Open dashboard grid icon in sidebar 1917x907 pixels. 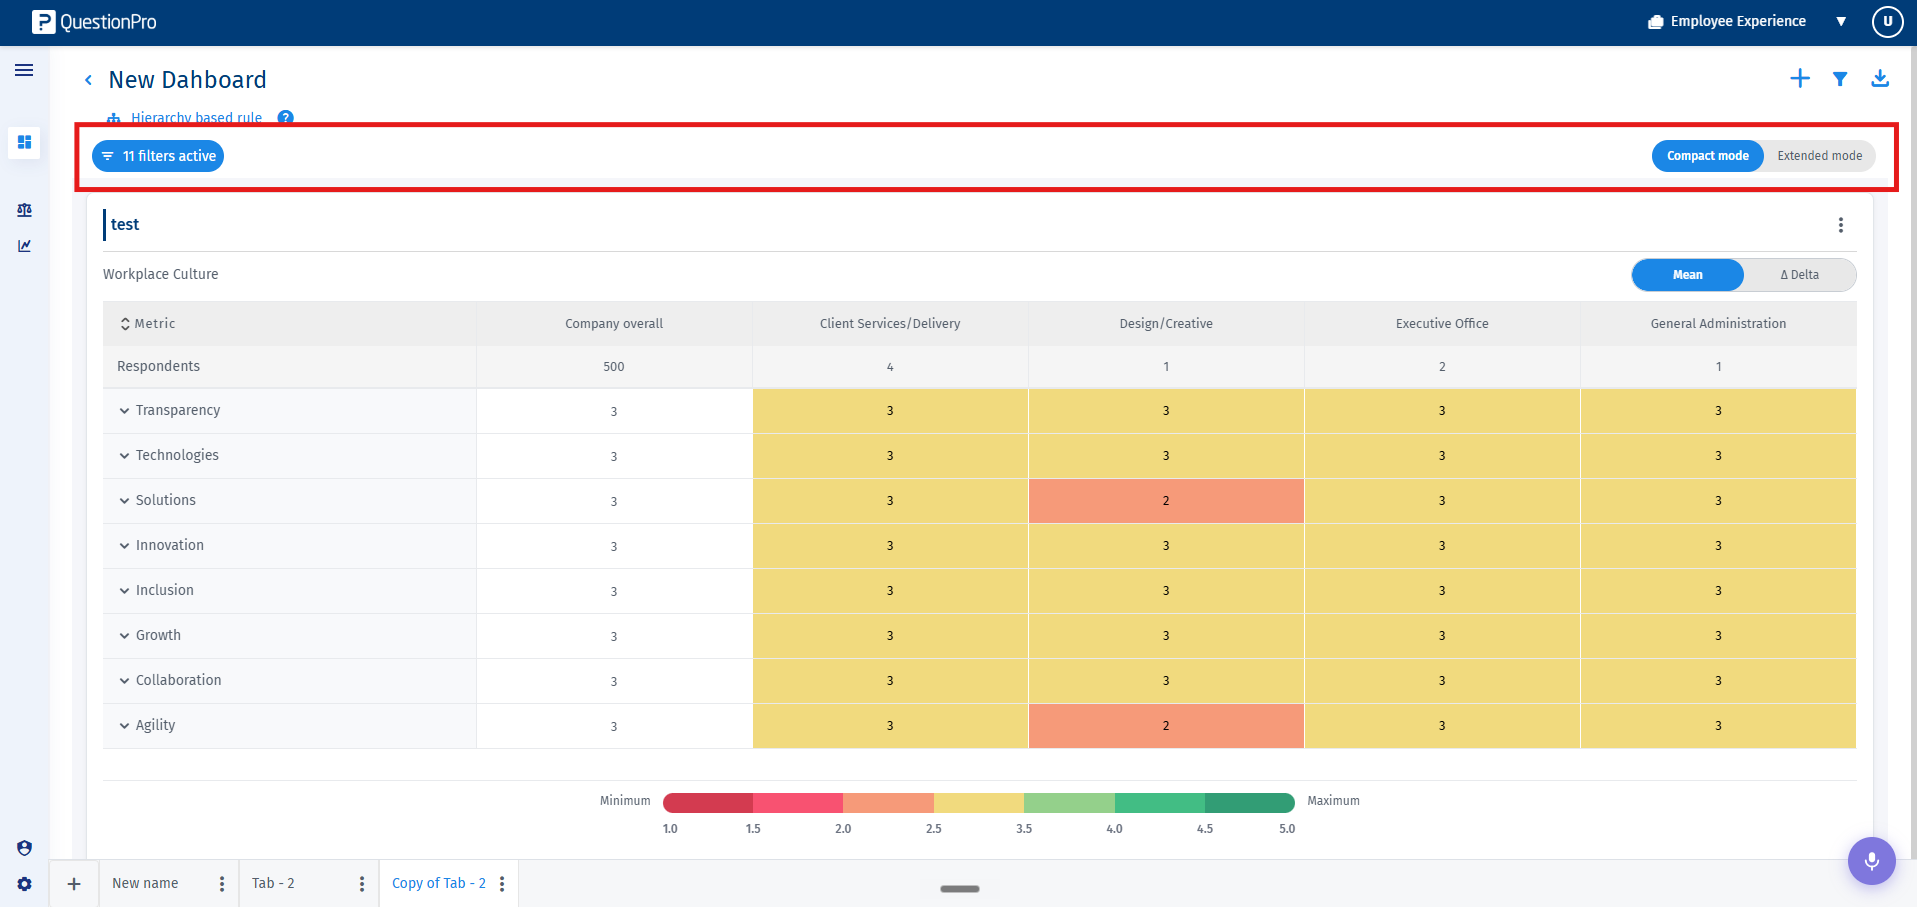24,142
